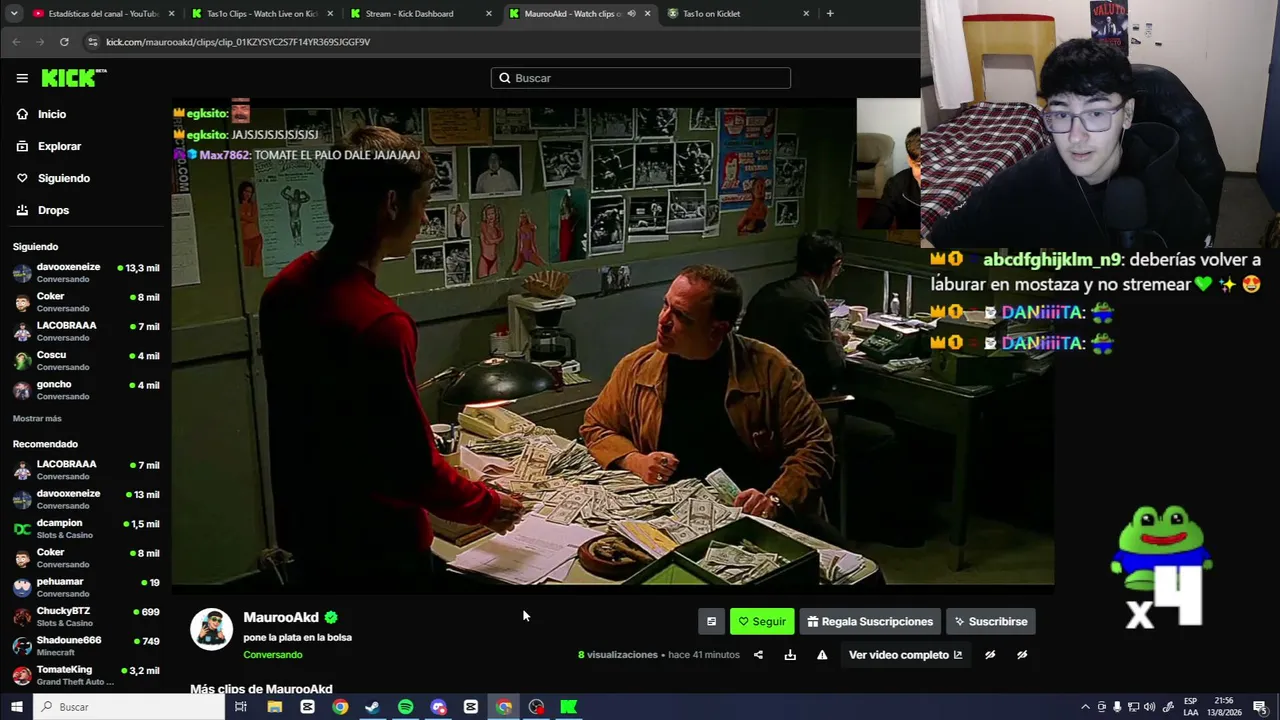Click the Windows taskbar search box
This screenshot has width=1280, height=720.
[129, 707]
